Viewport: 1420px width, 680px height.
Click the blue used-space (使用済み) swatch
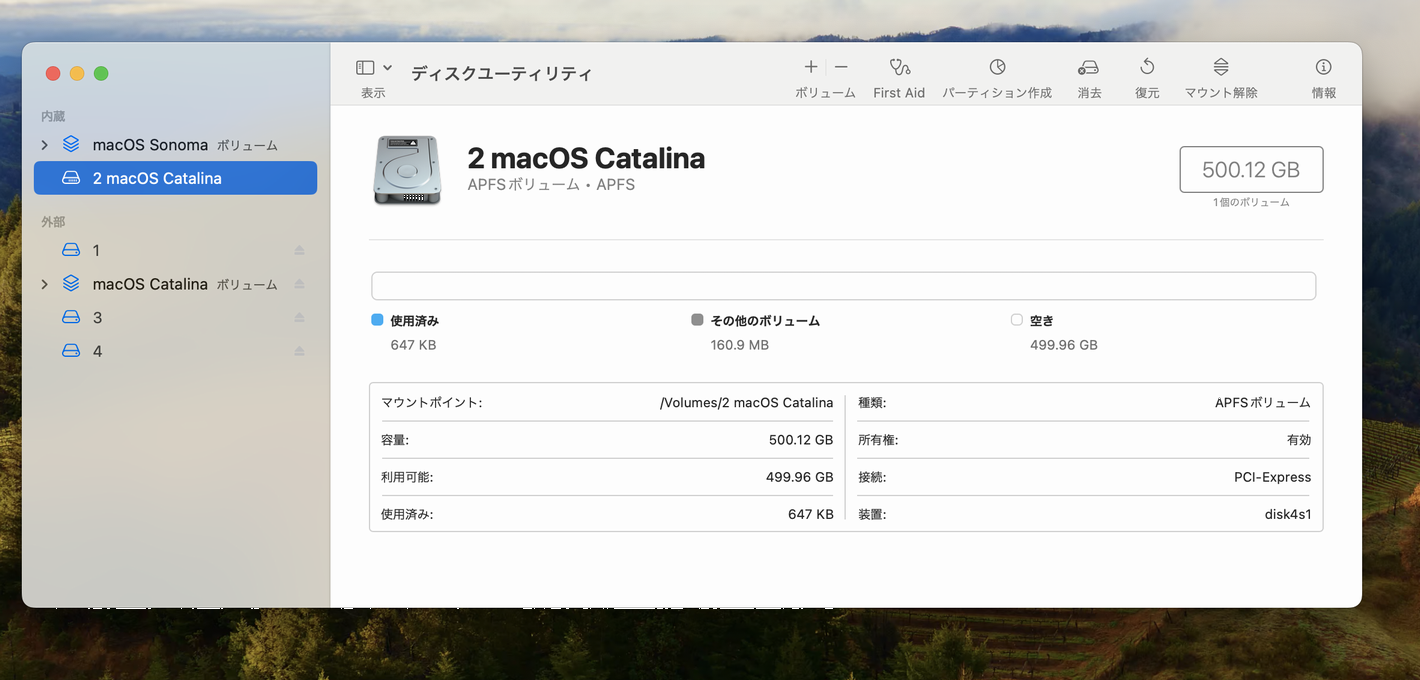pos(377,320)
